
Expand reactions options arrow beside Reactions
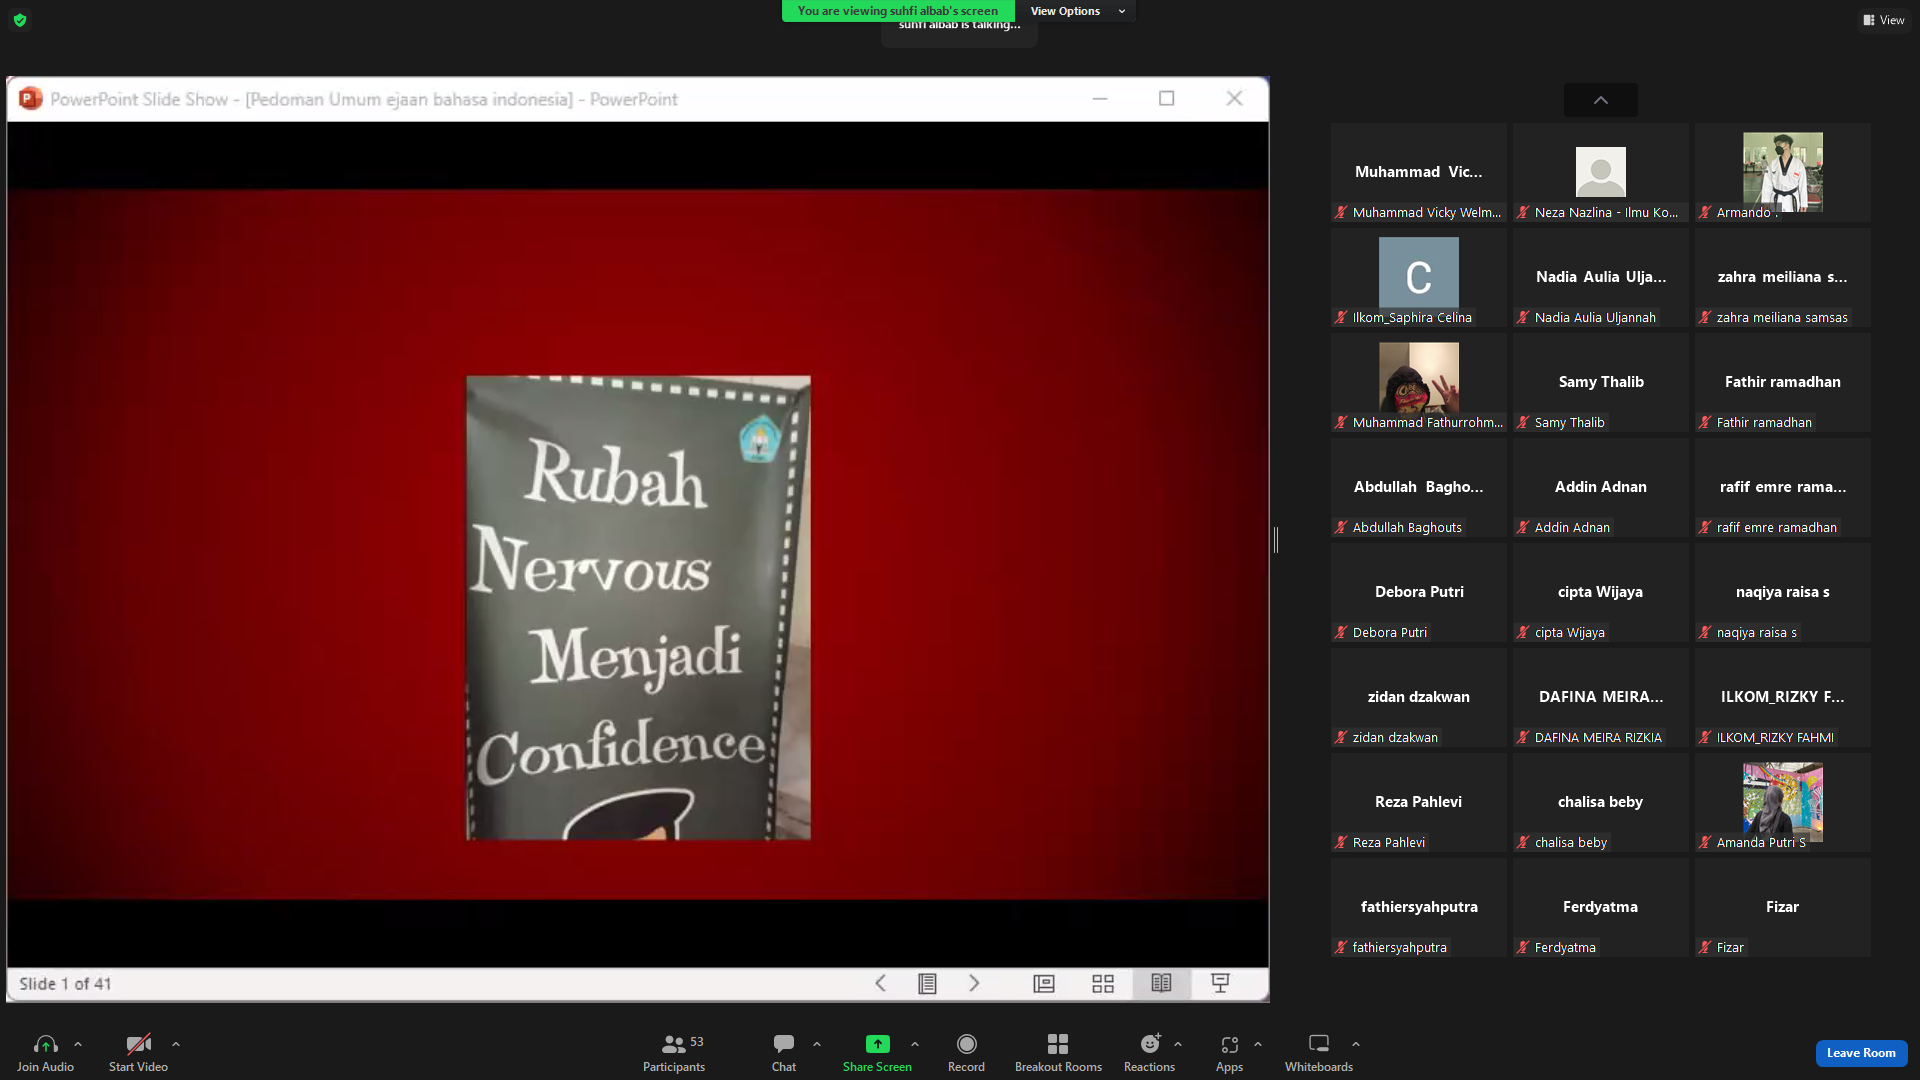[x=1178, y=1044]
